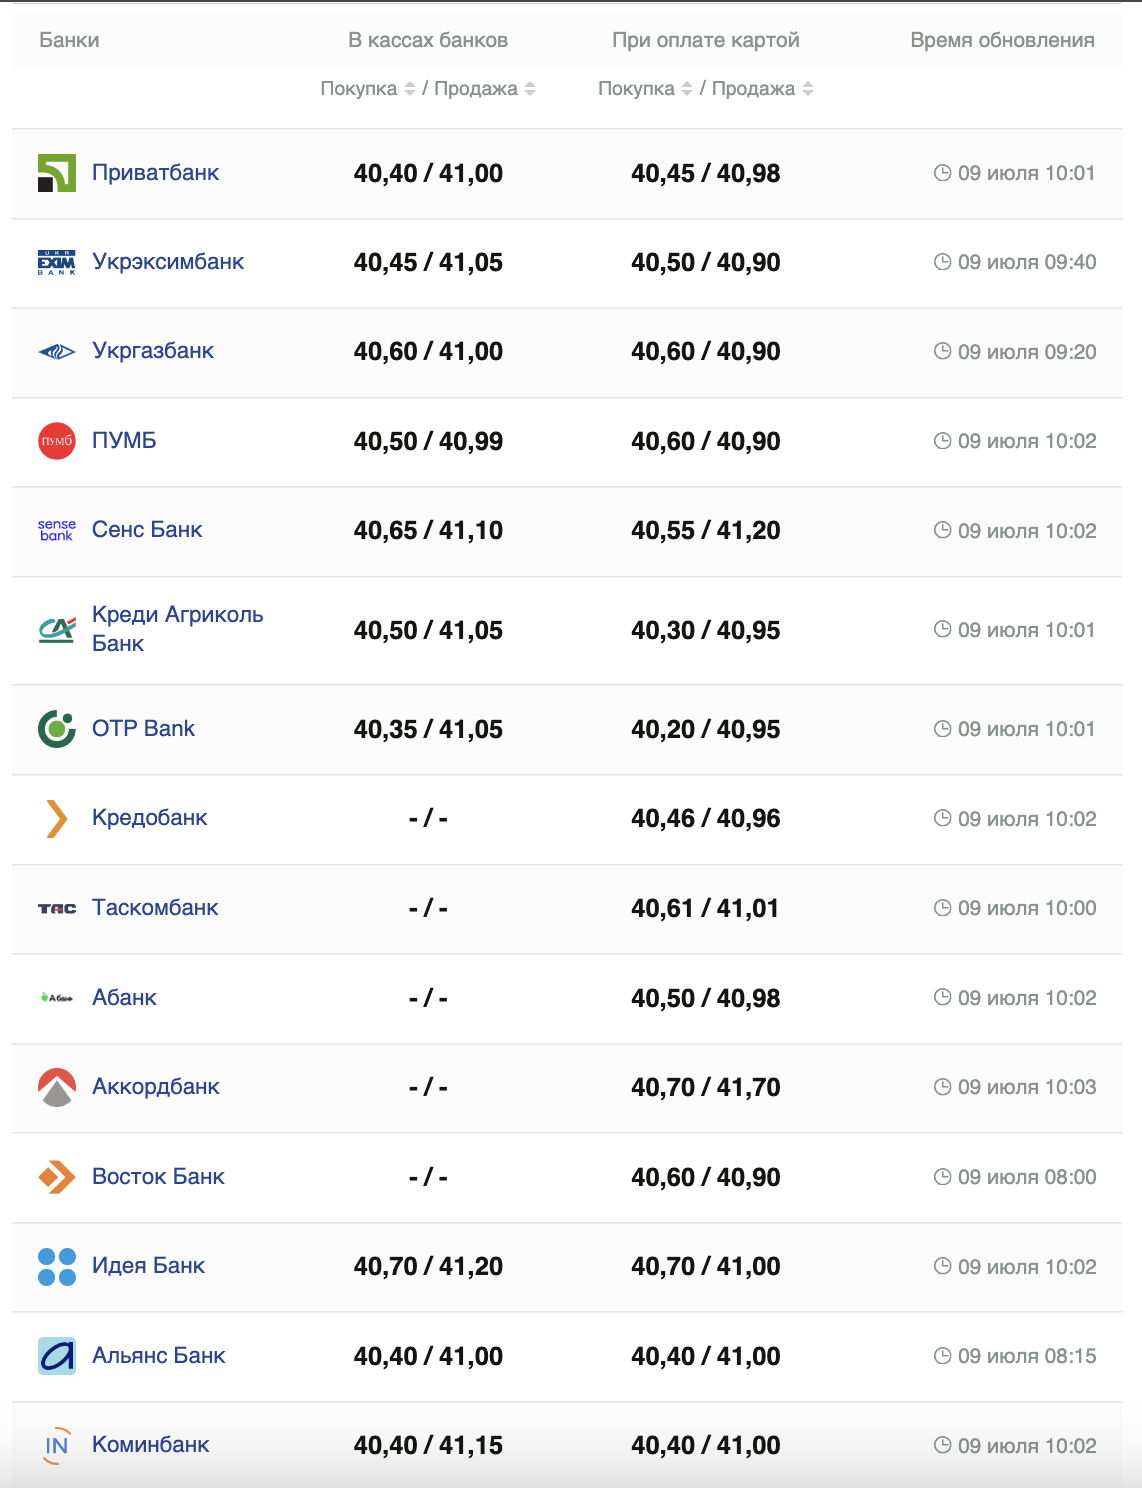Click the clock icon in Абанк row
Viewport: 1142px width, 1488px height.
tap(942, 997)
